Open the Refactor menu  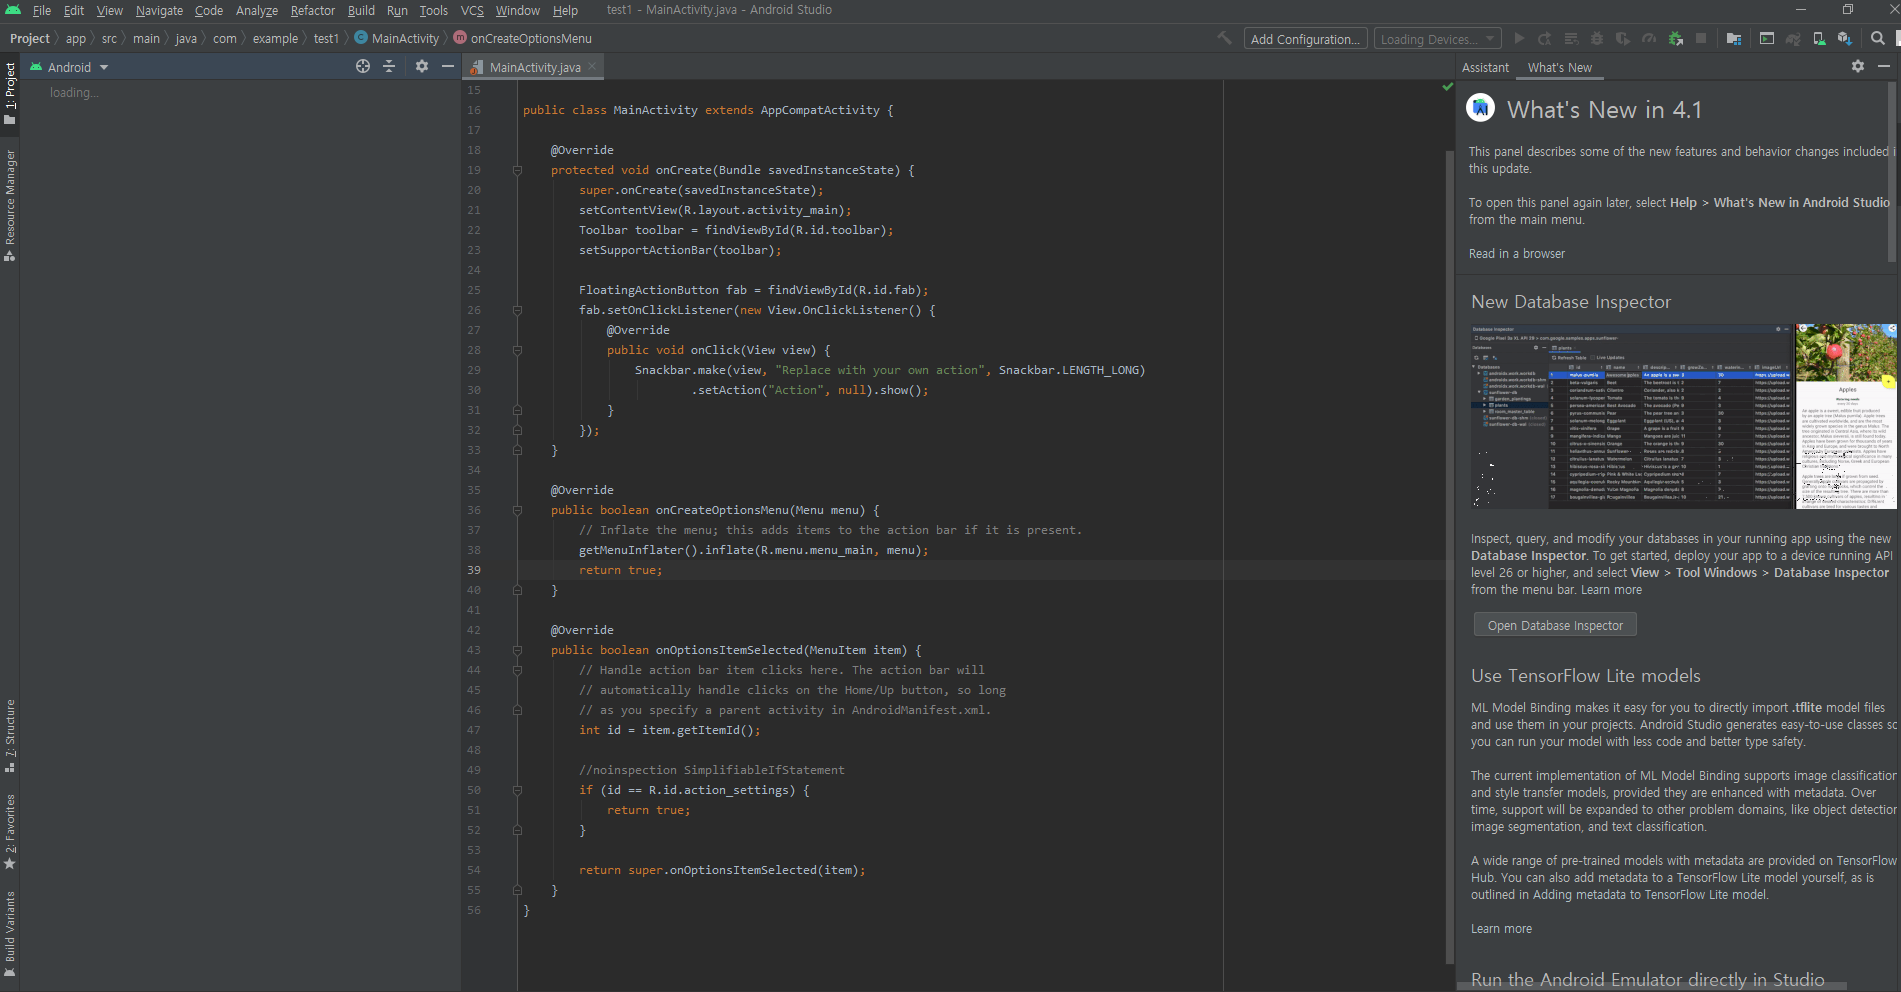[312, 10]
